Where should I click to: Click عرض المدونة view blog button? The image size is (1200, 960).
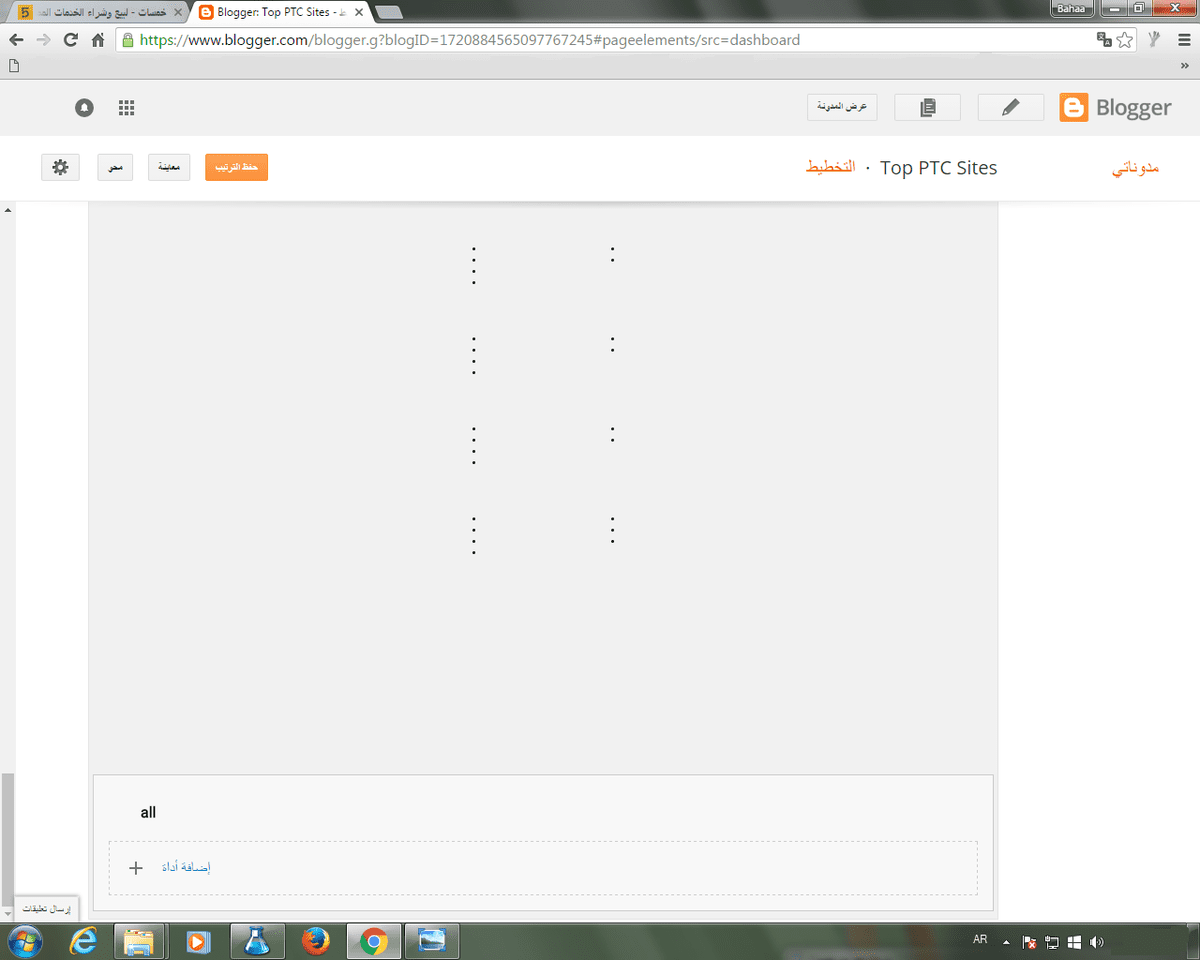pyautogui.click(x=842, y=107)
